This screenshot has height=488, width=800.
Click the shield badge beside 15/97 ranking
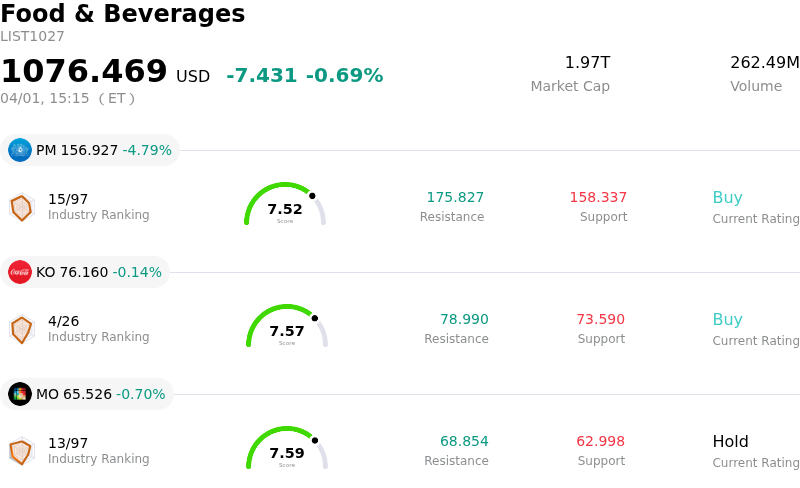(x=21, y=207)
